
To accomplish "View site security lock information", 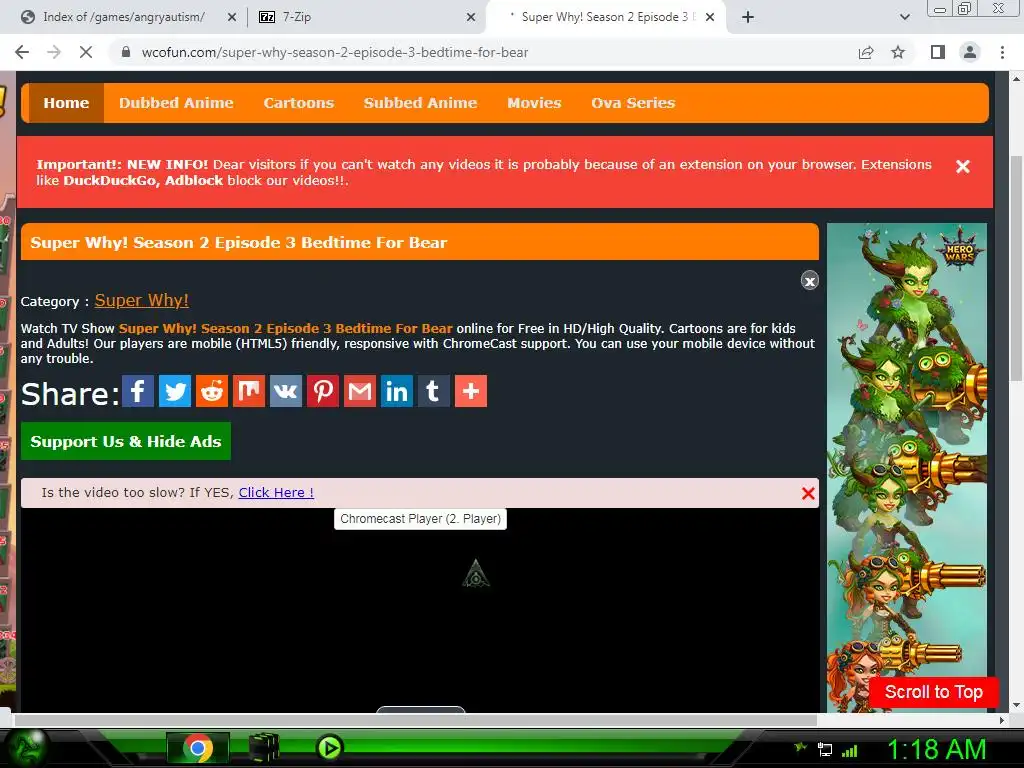I will 126,52.
